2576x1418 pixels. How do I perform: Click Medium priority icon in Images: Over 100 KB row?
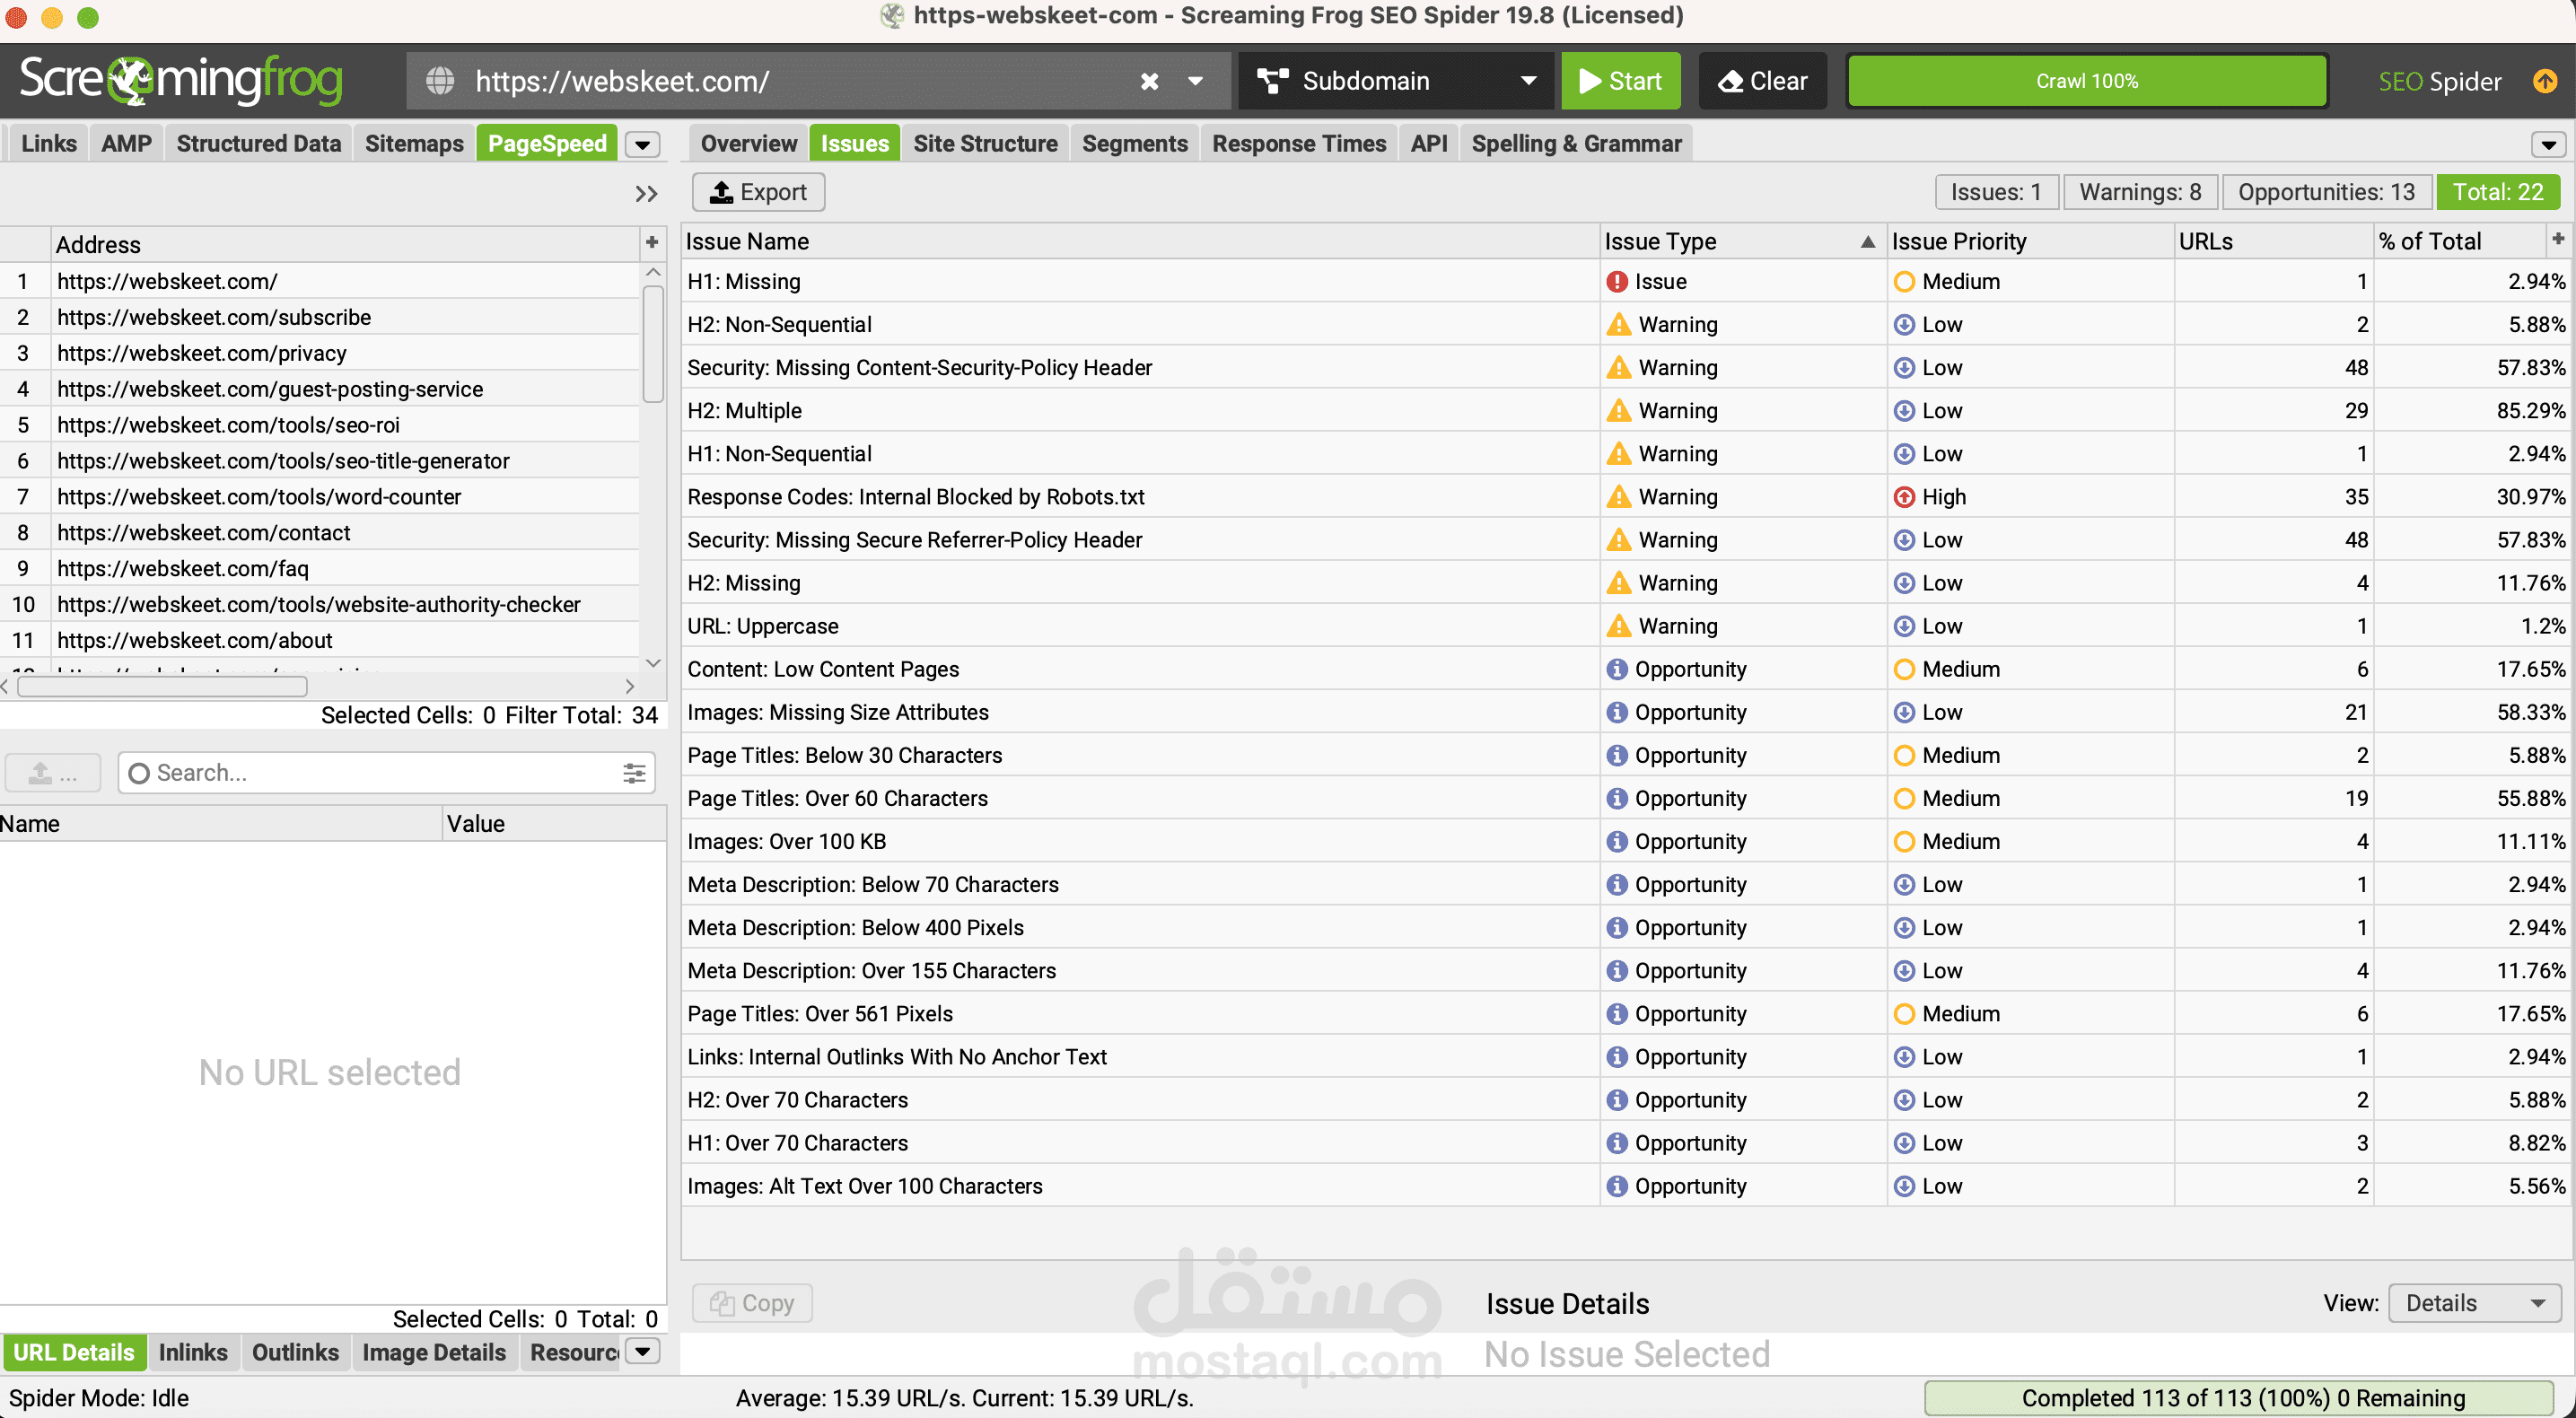[1904, 842]
